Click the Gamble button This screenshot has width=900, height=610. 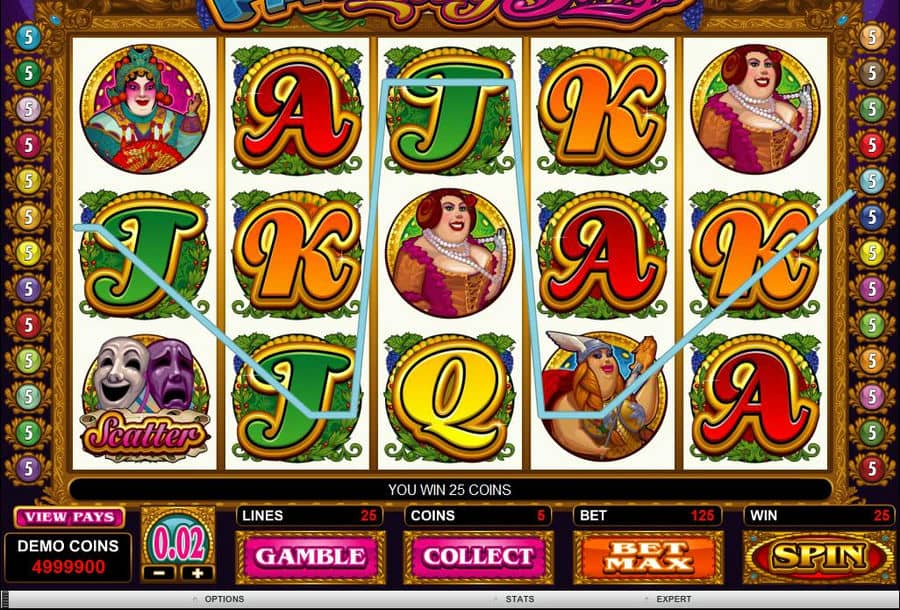(311, 556)
